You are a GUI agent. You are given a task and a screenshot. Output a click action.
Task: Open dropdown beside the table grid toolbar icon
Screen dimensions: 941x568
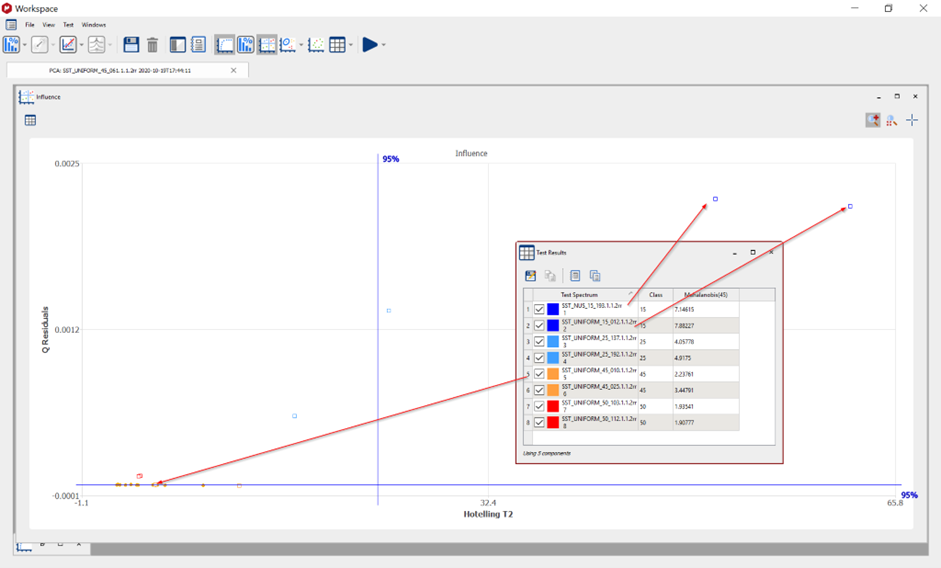[351, 45]
